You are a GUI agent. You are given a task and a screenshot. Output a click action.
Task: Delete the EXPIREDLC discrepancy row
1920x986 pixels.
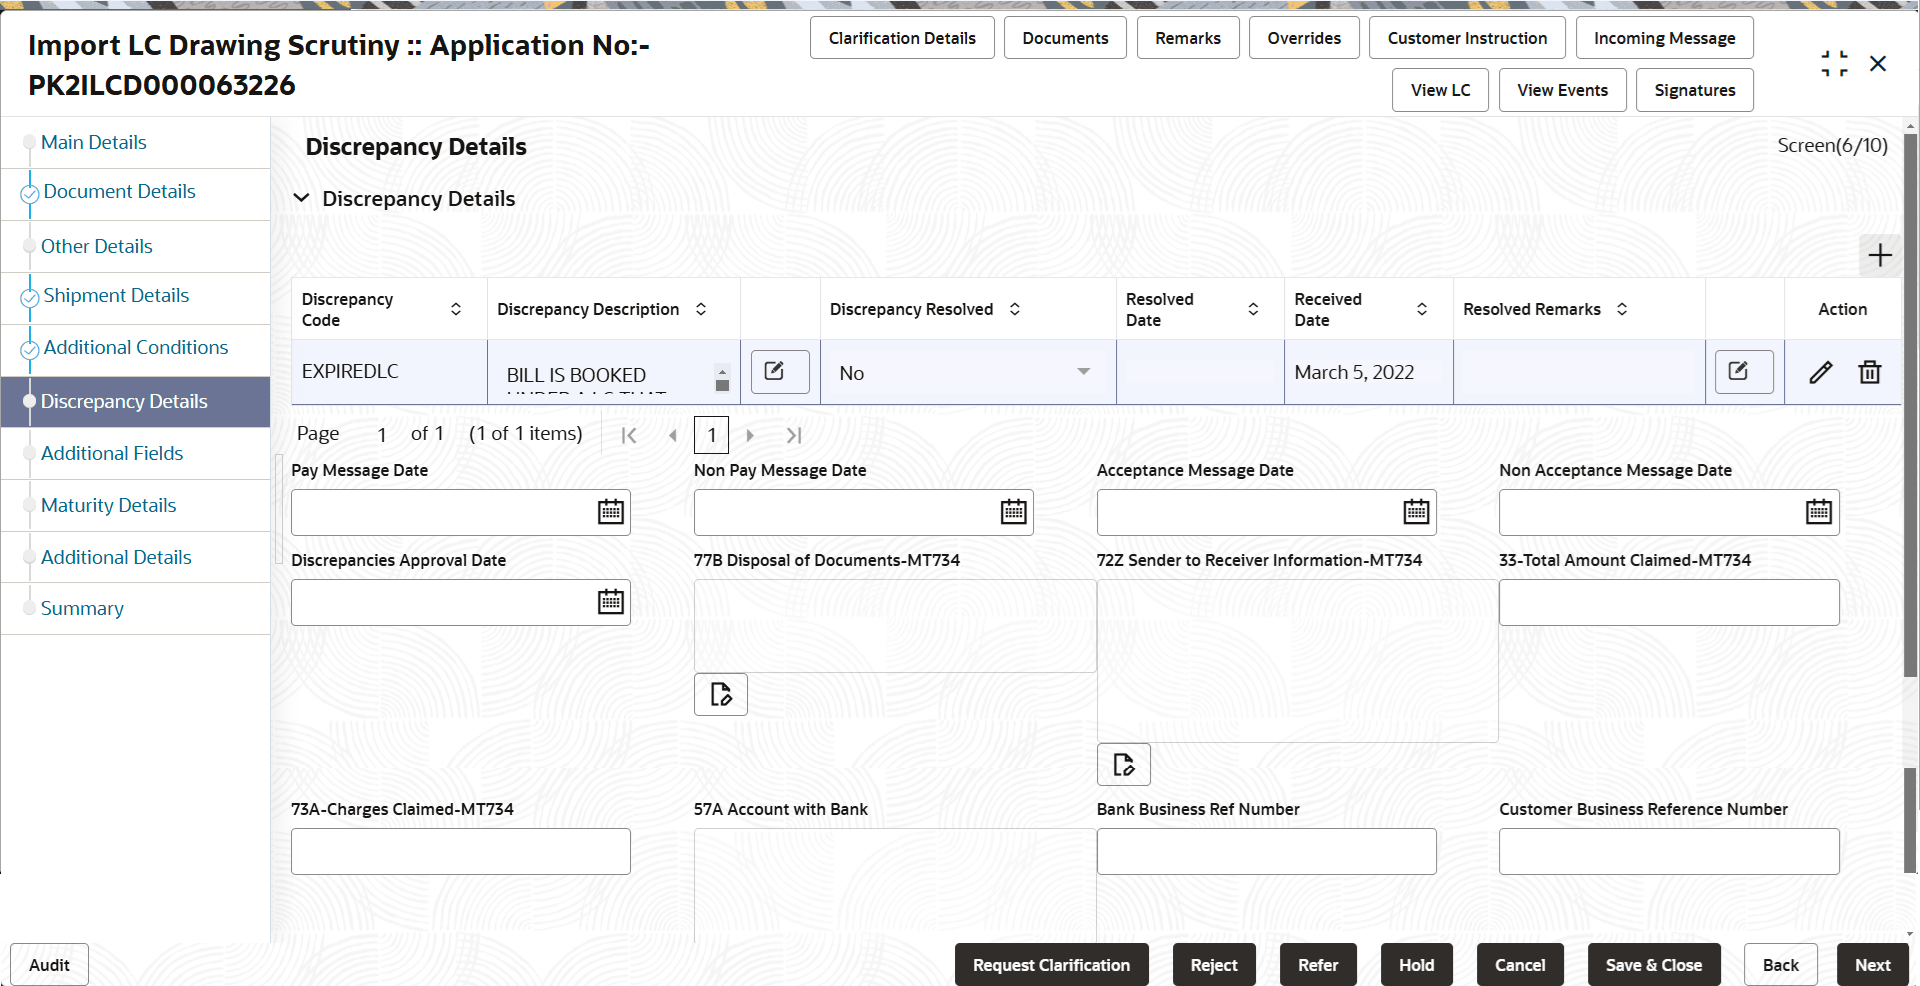click(x=1870, y=372)
